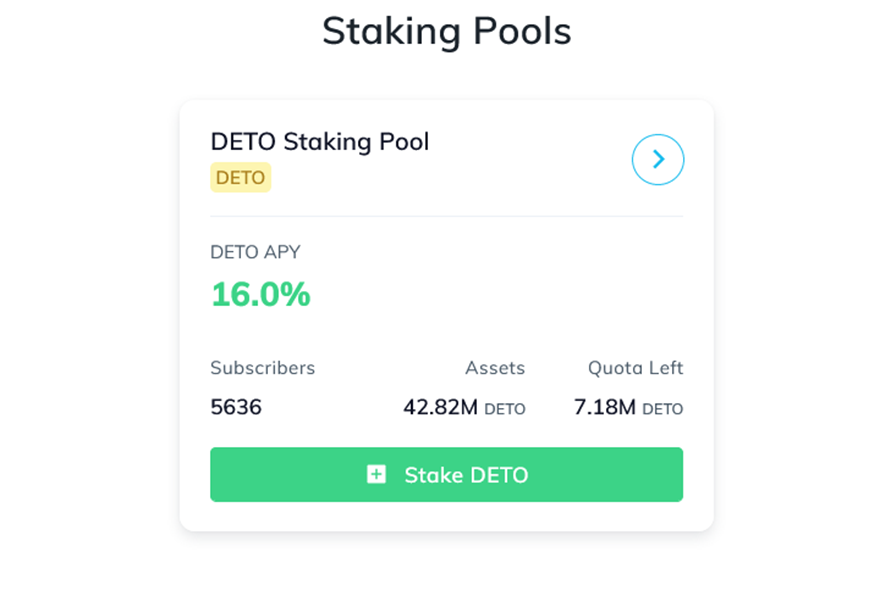Click the 'Stake DETO' button text label
The height and width of the screenshot is (591, 880).
(466, 475)
